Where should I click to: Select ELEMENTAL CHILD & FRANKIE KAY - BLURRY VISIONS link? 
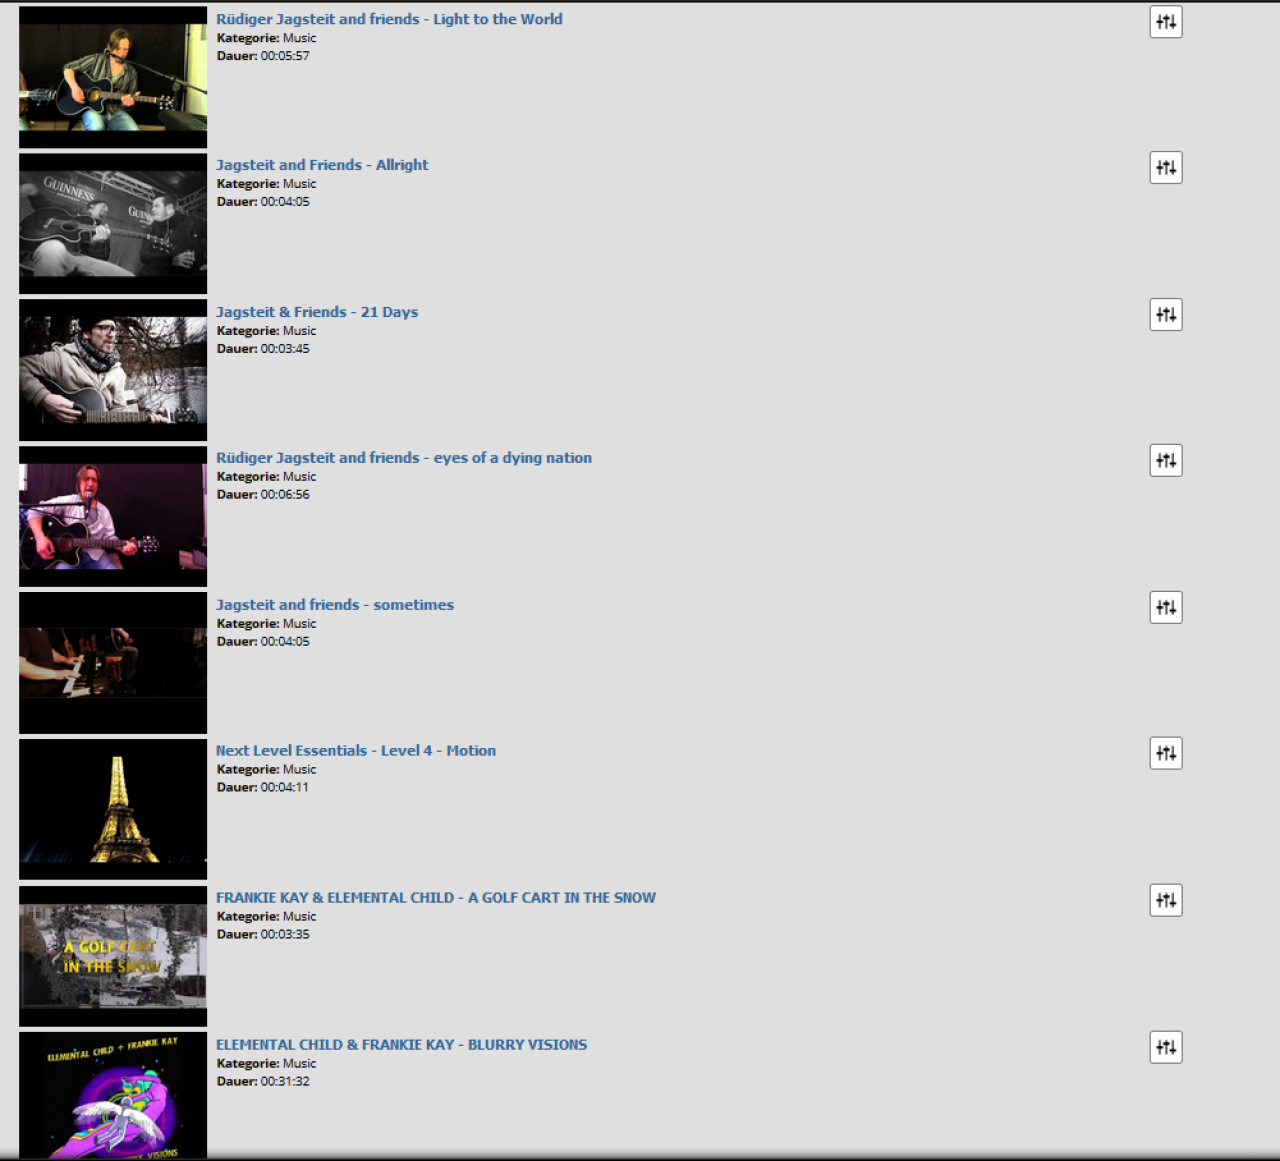(x=402, y=1045)
